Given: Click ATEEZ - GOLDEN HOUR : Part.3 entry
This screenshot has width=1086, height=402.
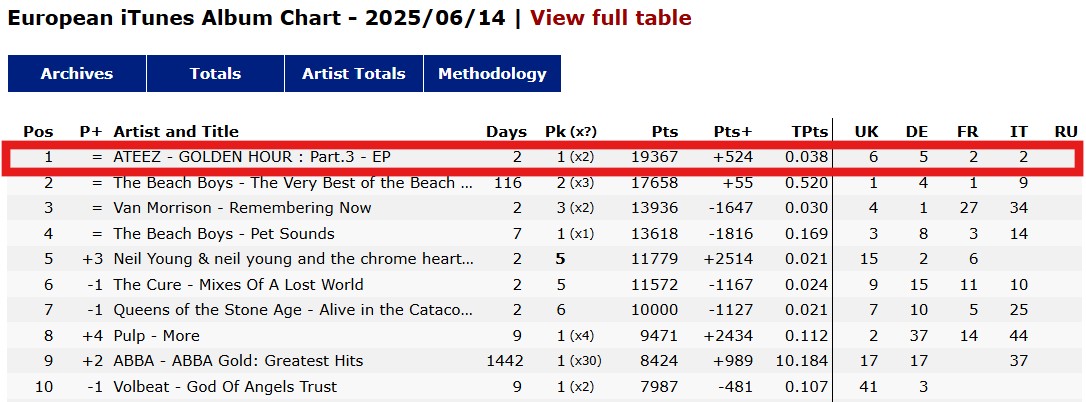Looking at the screenshot, I should point(252,157).
